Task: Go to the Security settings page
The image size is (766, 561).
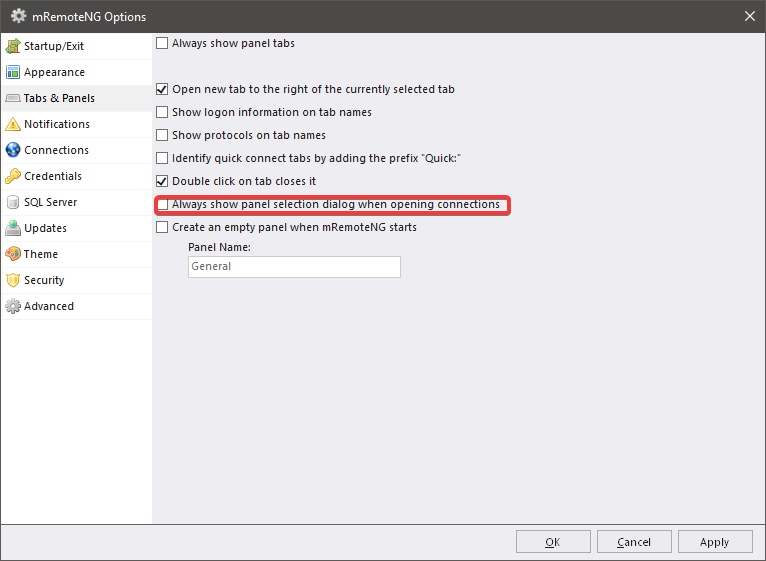Action: [x=77, y=280]
